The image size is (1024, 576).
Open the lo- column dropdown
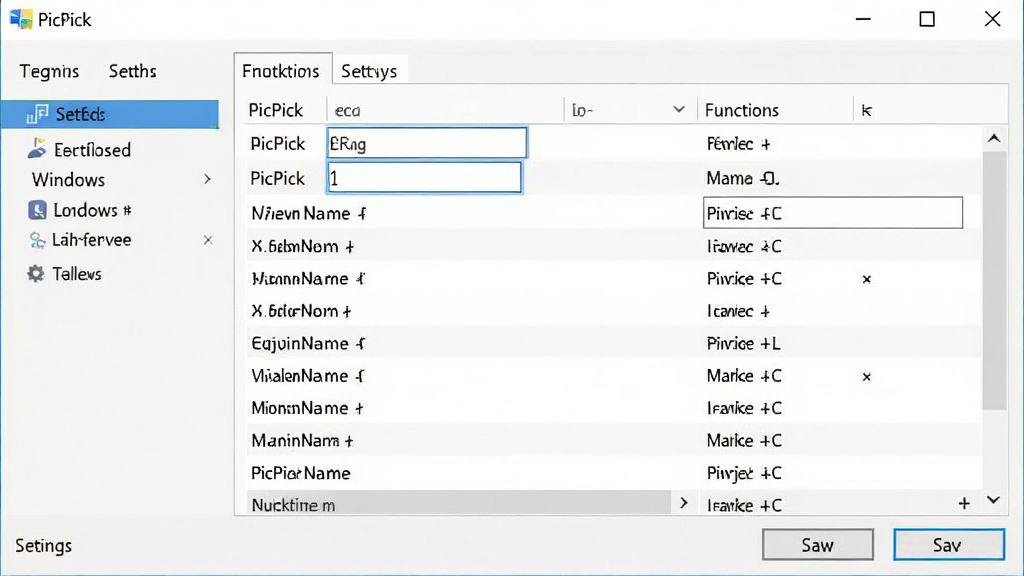pos(679,110)
